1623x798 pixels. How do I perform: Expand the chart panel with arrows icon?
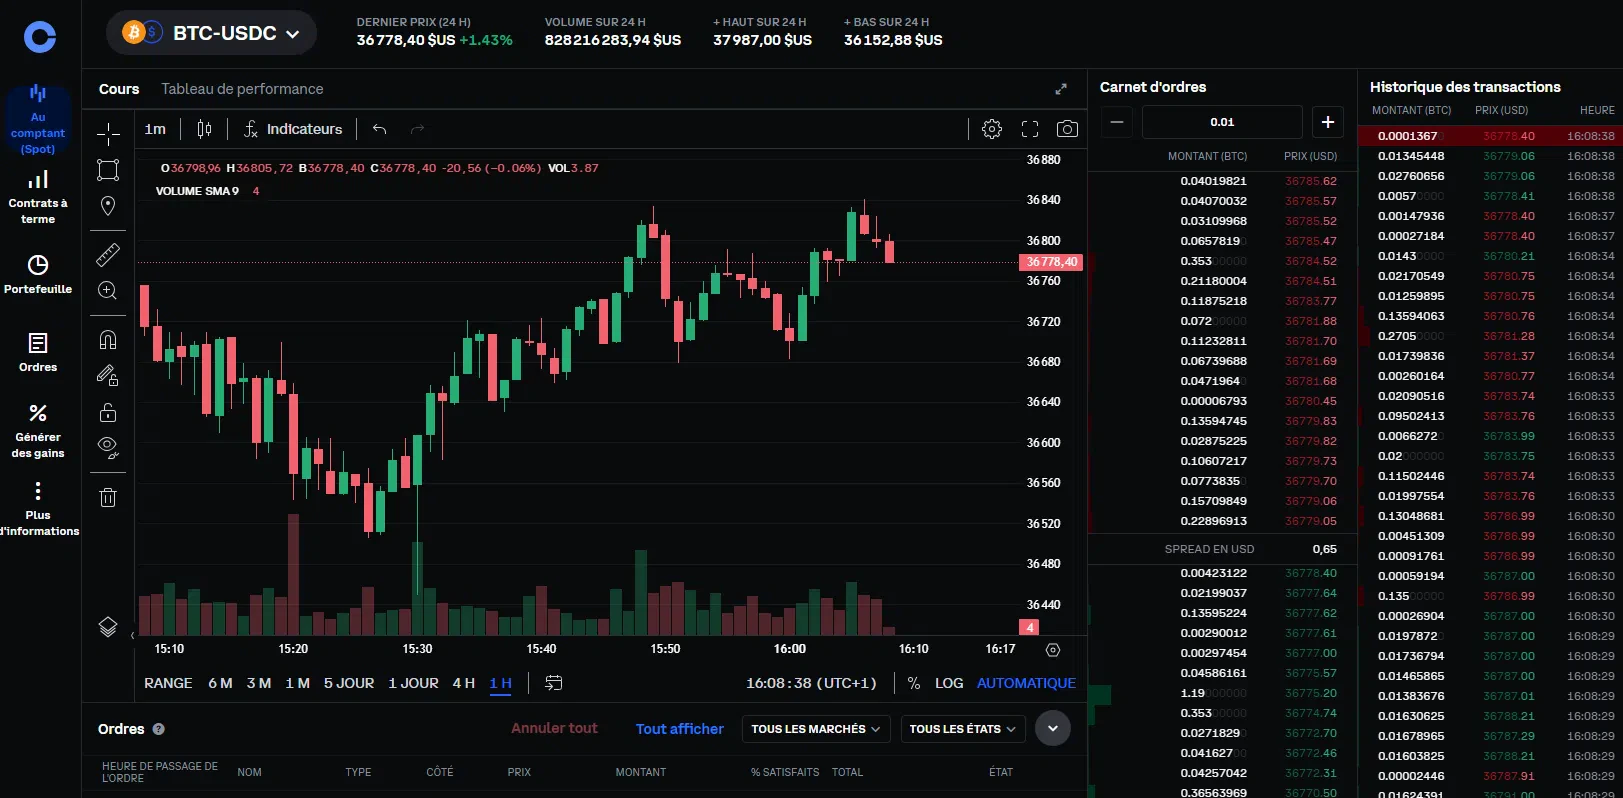tap(1061, 89)
